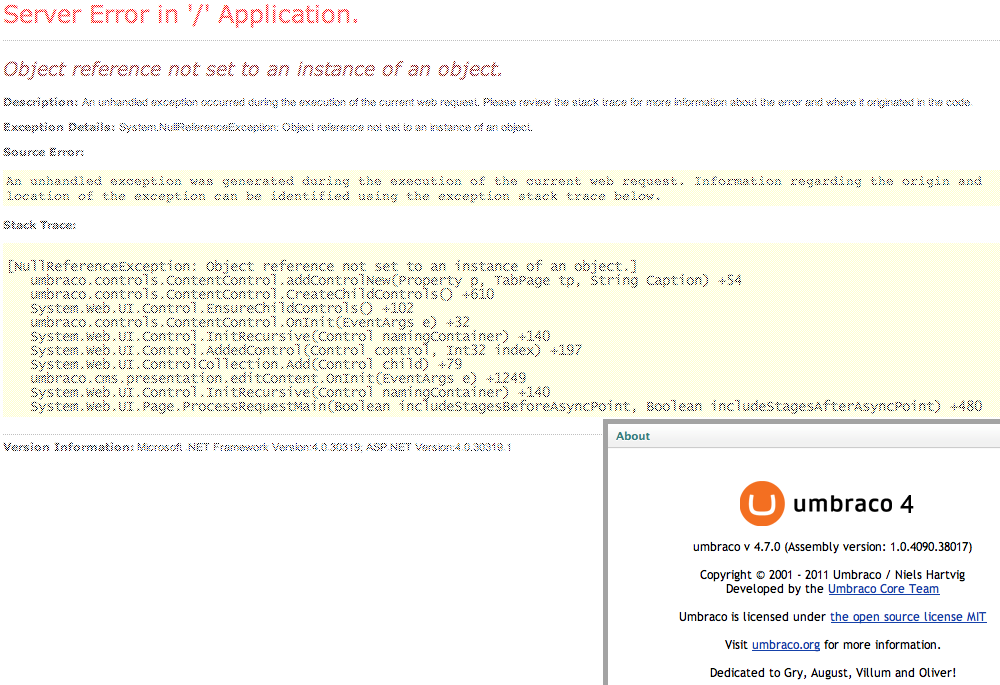Click the 'umbraco 4' logo text
This screenshot has width=1000, height=685.
[x=853, y=504]
